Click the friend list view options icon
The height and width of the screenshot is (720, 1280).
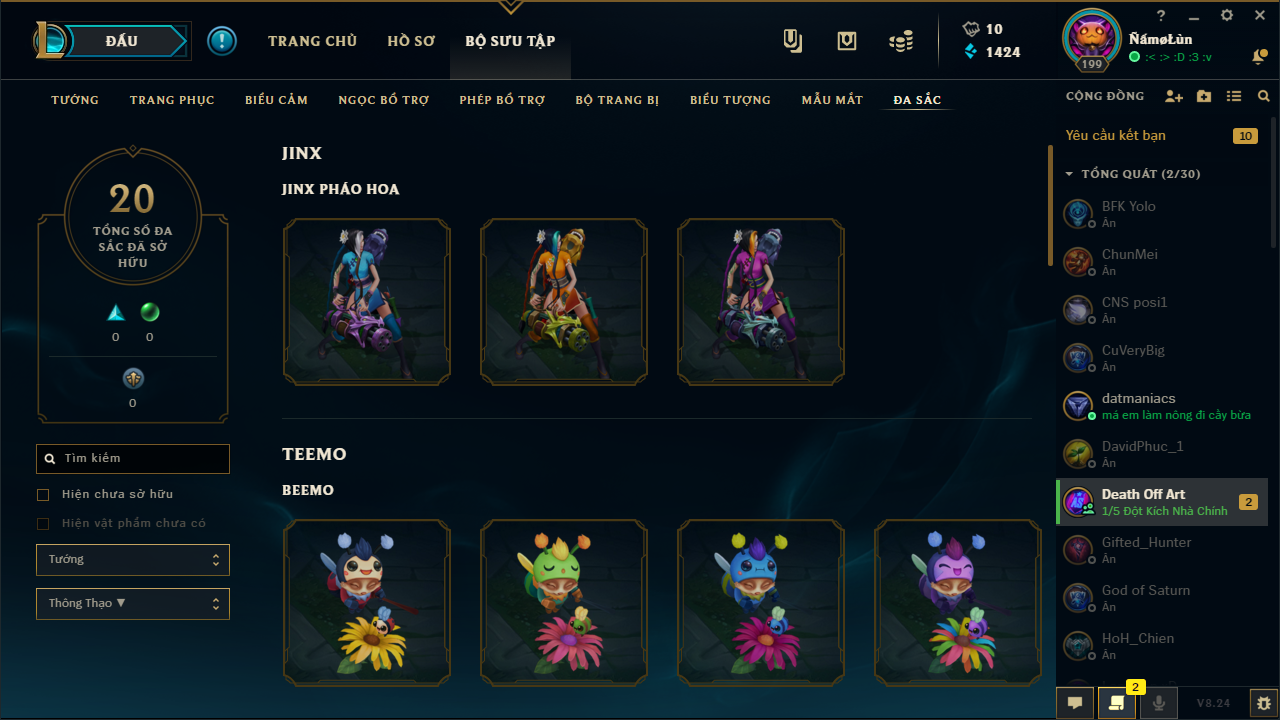(x=1234, y=96)
